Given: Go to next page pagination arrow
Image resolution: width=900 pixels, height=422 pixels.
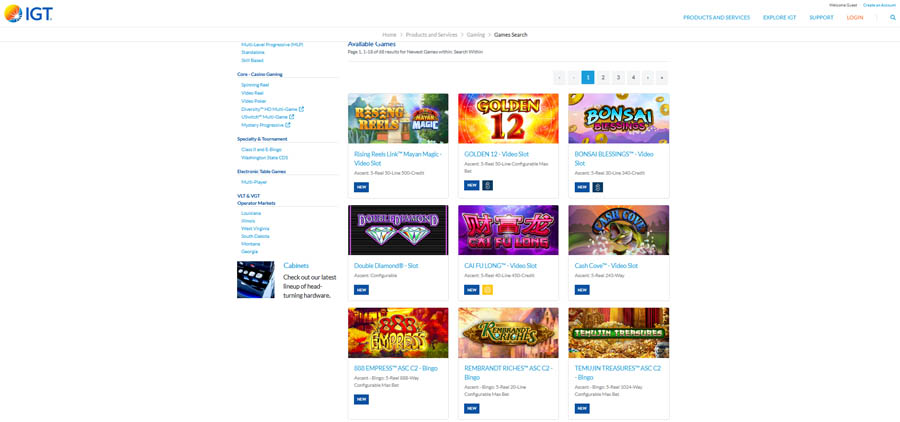Looking at the screenshot, I should 647,78.
